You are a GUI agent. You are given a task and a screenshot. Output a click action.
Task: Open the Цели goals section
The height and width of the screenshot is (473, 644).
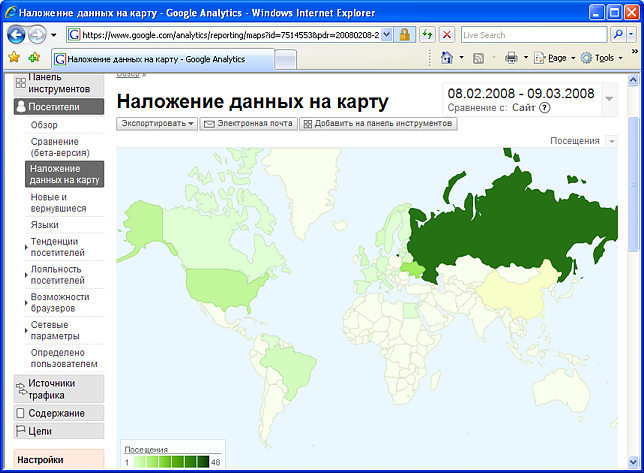tap(59, 431)
